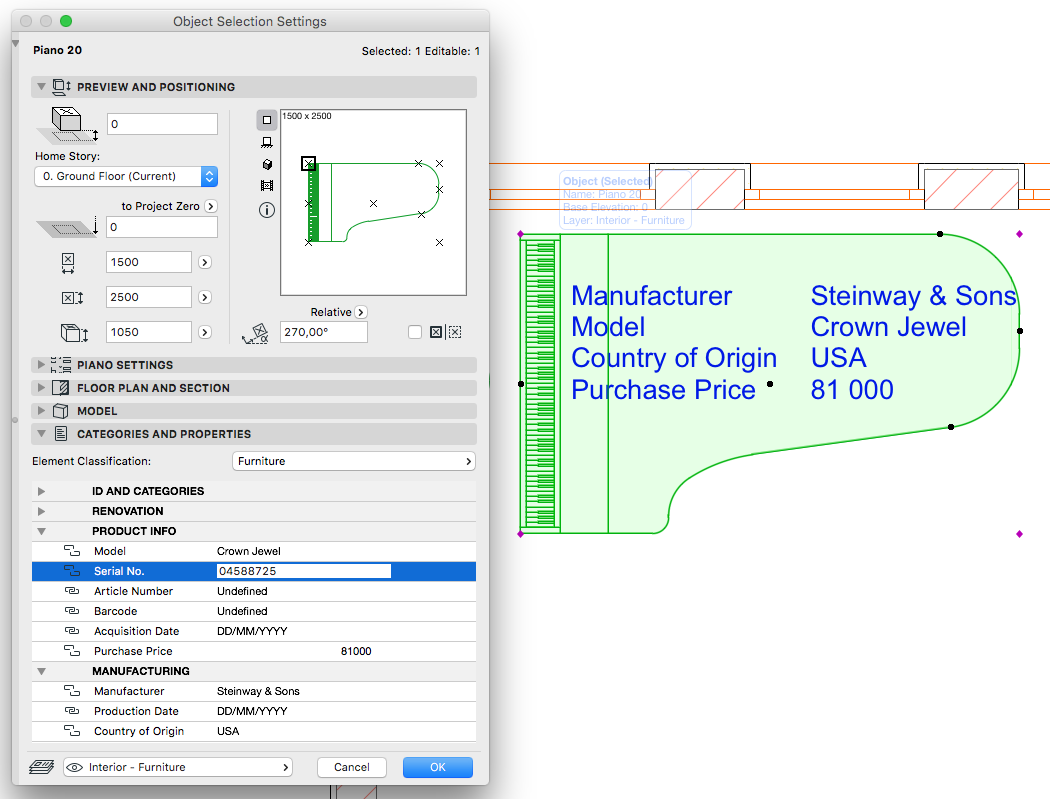Click the to Project Zero button
This screenshot has width=1050, height=799.
click(212, 203)
